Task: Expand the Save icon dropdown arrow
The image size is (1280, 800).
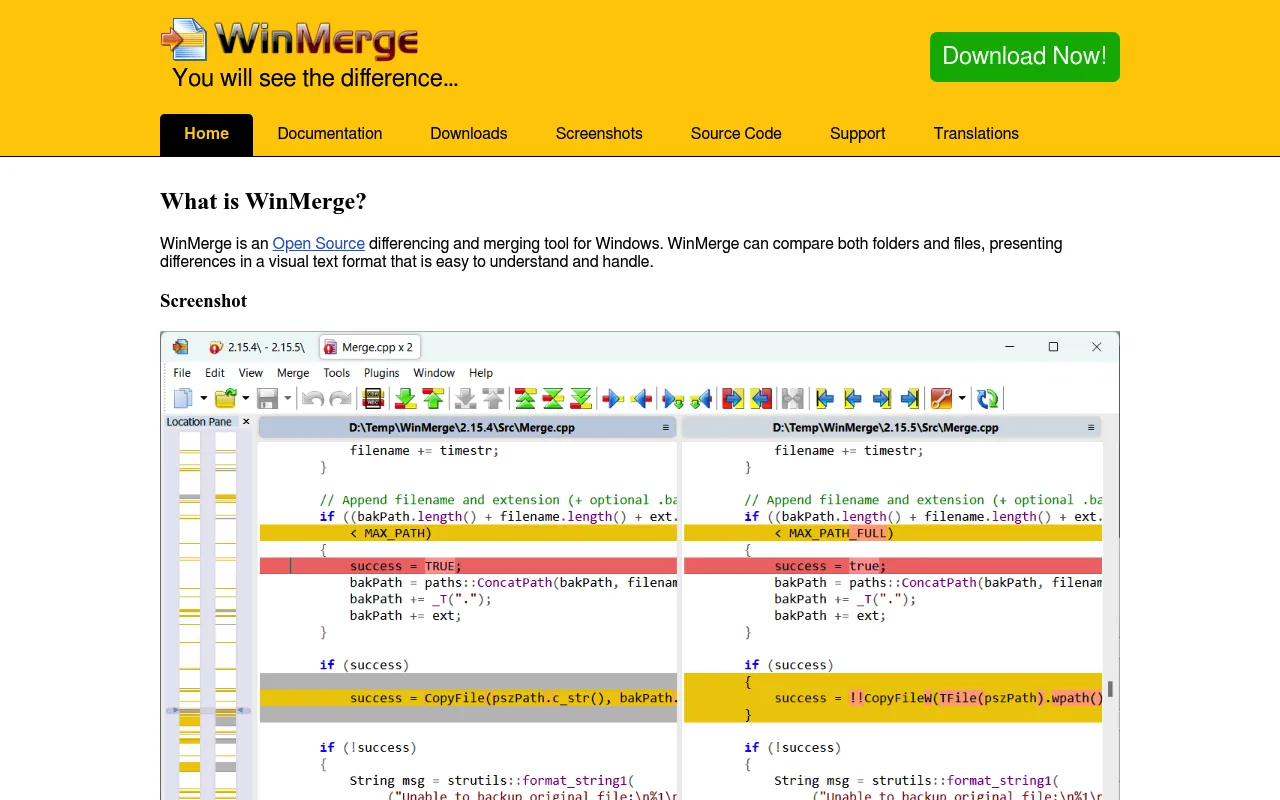Action: [x=288, y=398]
